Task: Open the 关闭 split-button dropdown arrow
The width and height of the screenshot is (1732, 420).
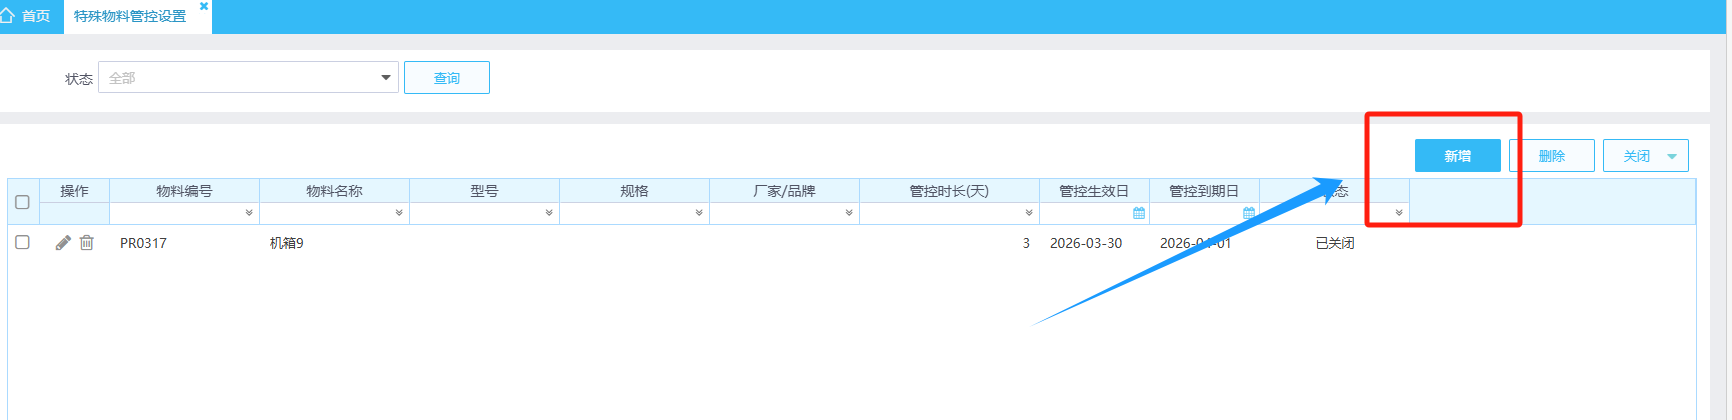Action: [x=1672, y=156]
